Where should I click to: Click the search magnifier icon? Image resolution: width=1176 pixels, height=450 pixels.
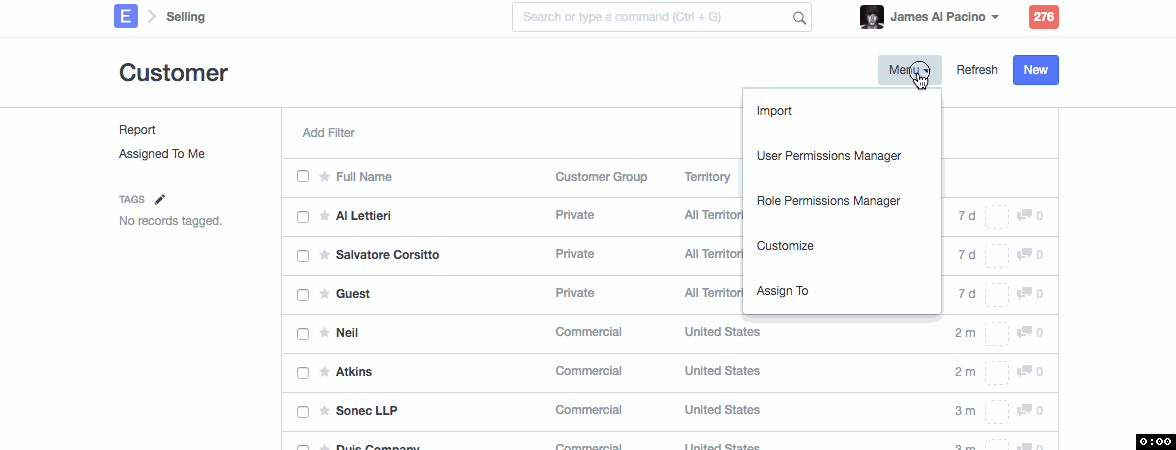[799, 17]
